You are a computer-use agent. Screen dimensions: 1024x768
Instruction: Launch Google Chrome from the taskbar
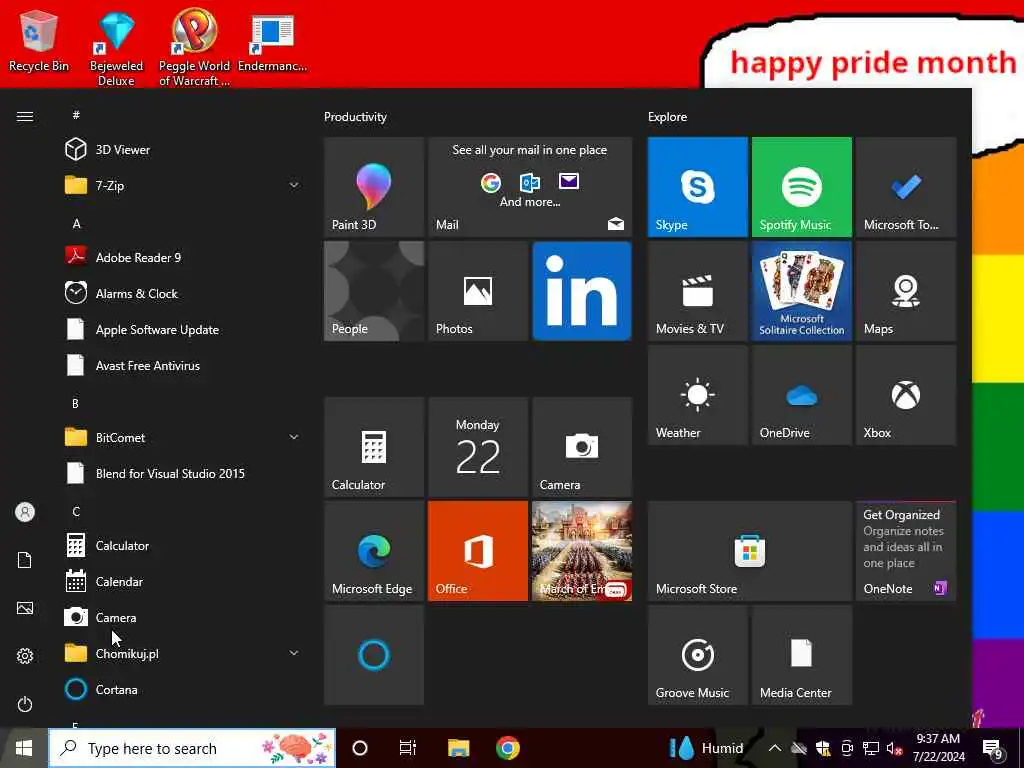point(507,748)
